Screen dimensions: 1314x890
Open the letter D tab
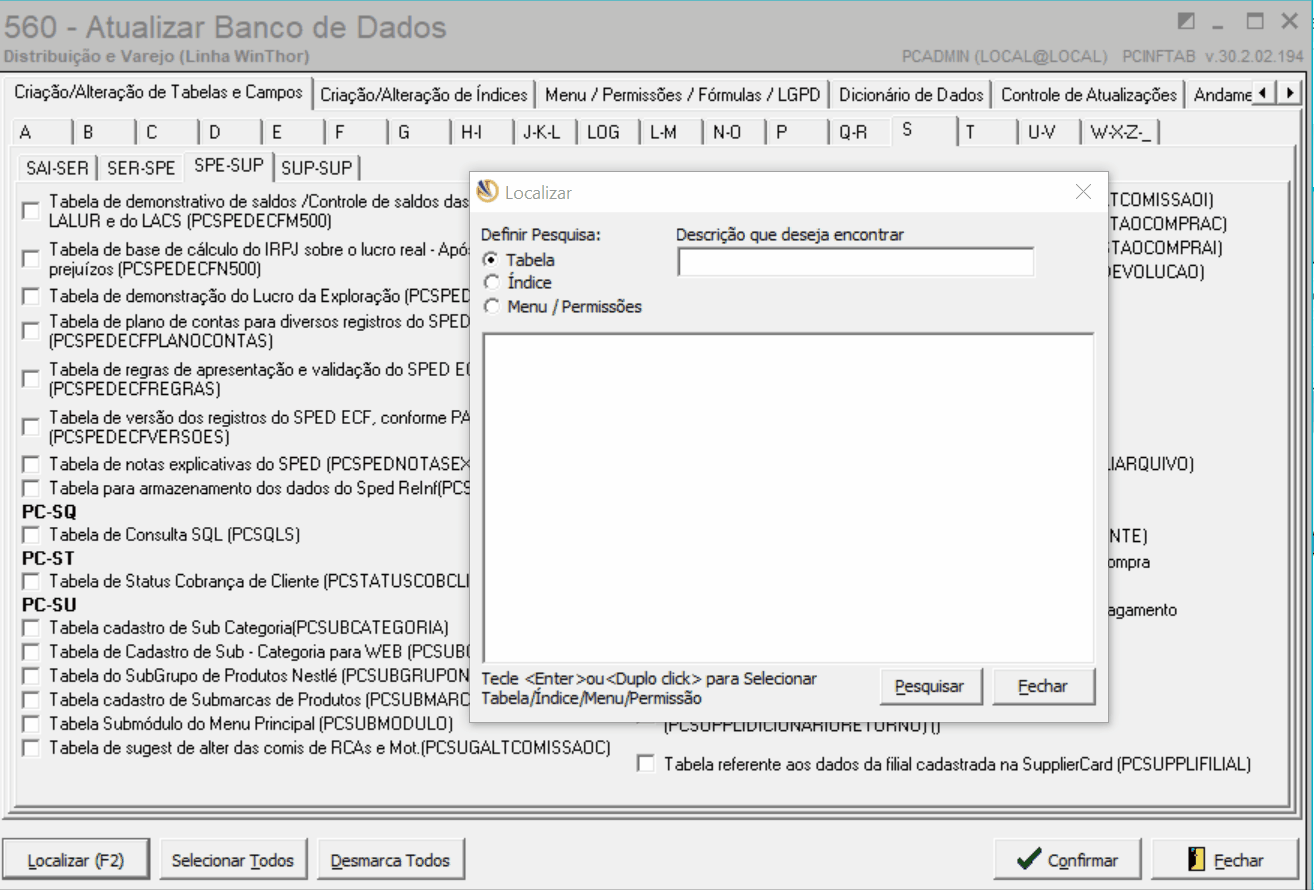pos(230,132)
